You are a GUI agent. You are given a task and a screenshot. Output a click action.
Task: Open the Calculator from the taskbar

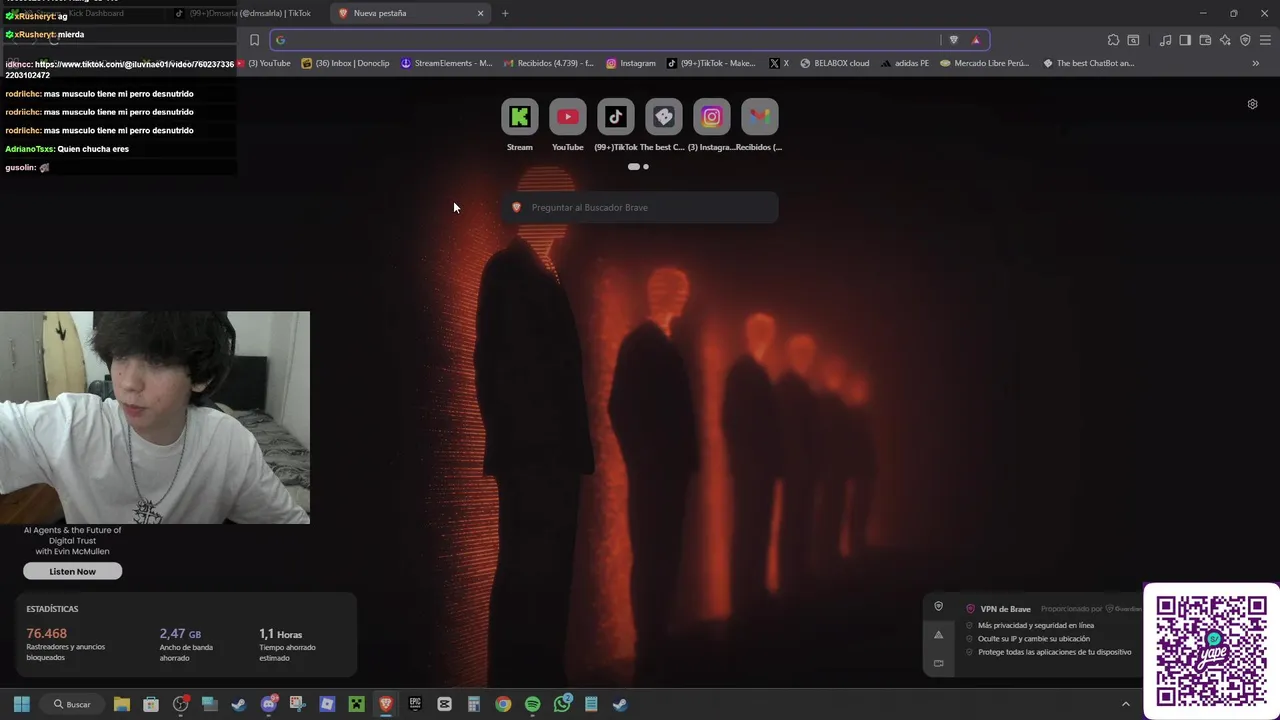point(474,704)
